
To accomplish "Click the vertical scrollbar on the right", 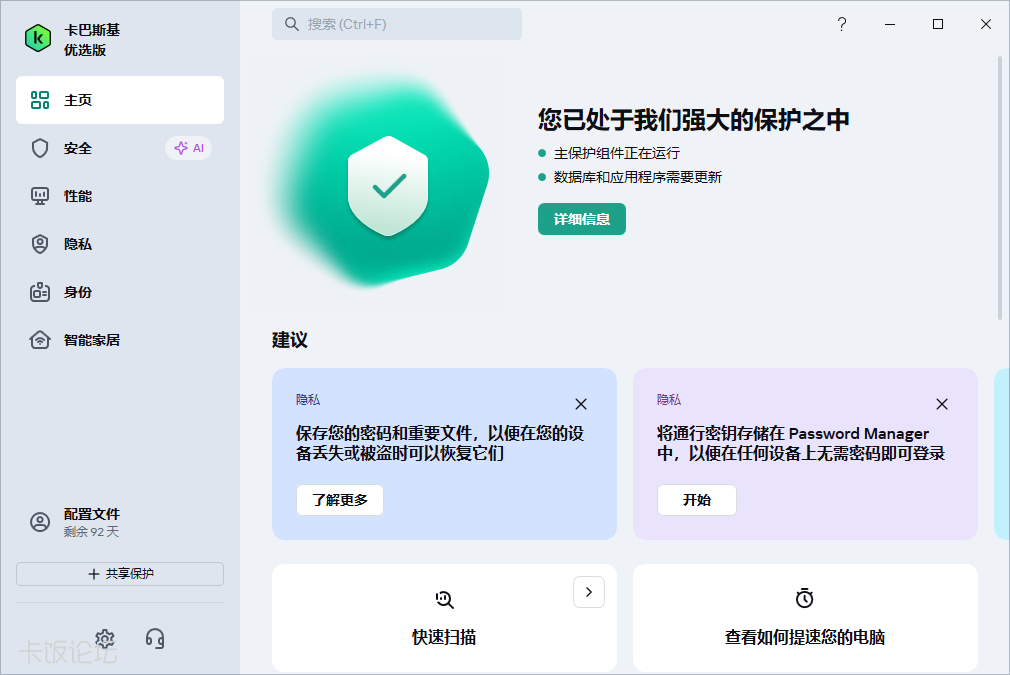I will 1000,187.
